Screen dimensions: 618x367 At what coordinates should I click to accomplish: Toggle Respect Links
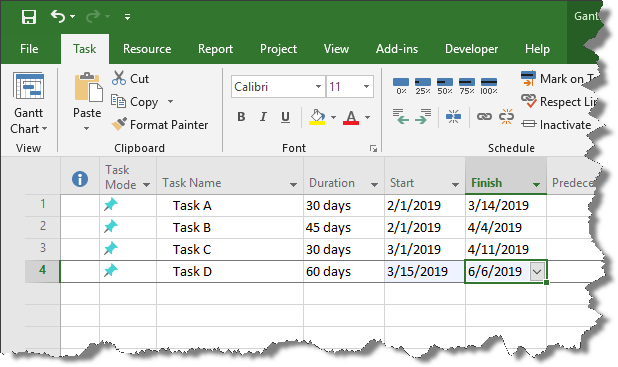point(559,101)
